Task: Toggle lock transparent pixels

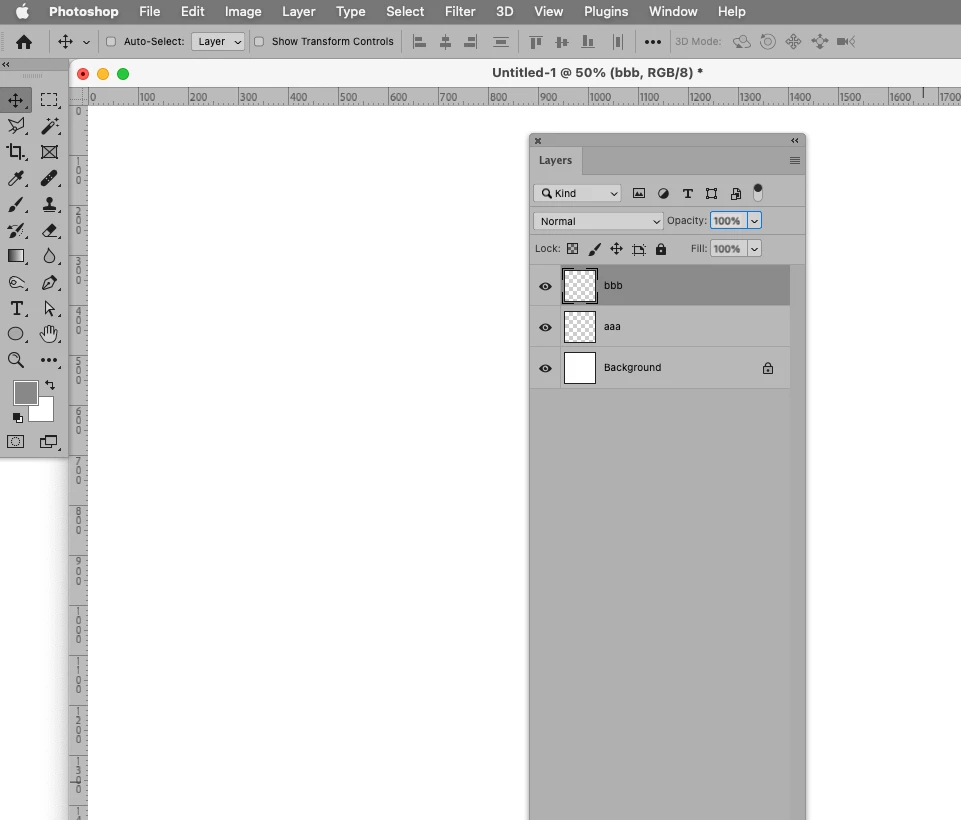Action: (x=572, y=249)
